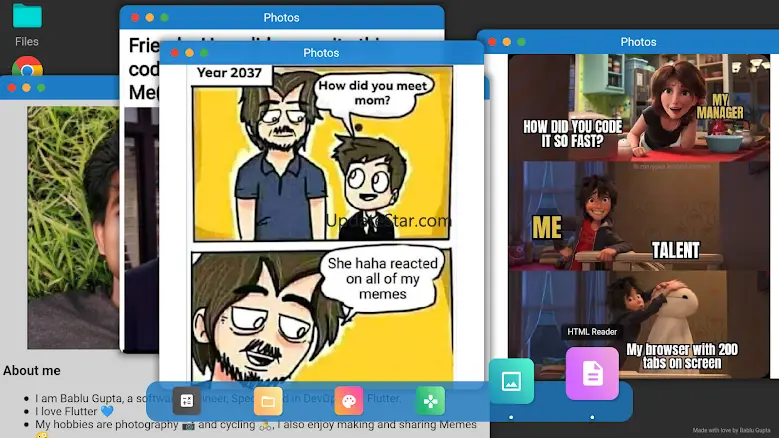Minimize the right Photos manager meme window
This screenshot has width=779, height=438.
(x=507, y=42)
